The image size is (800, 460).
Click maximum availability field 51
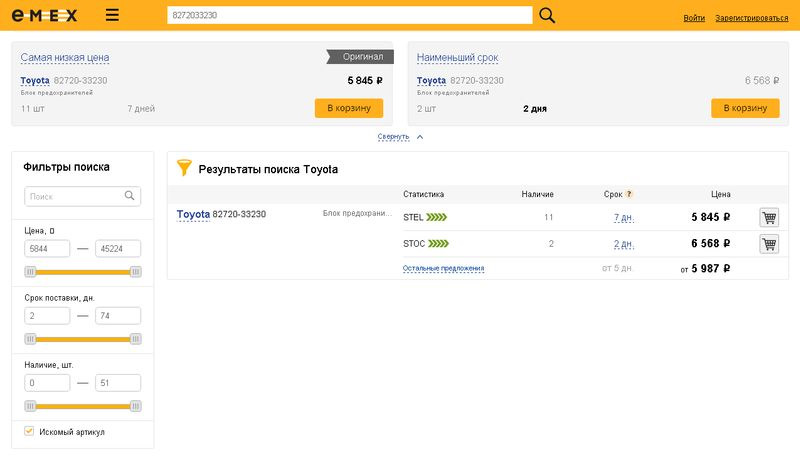click(x=118, y=383)
